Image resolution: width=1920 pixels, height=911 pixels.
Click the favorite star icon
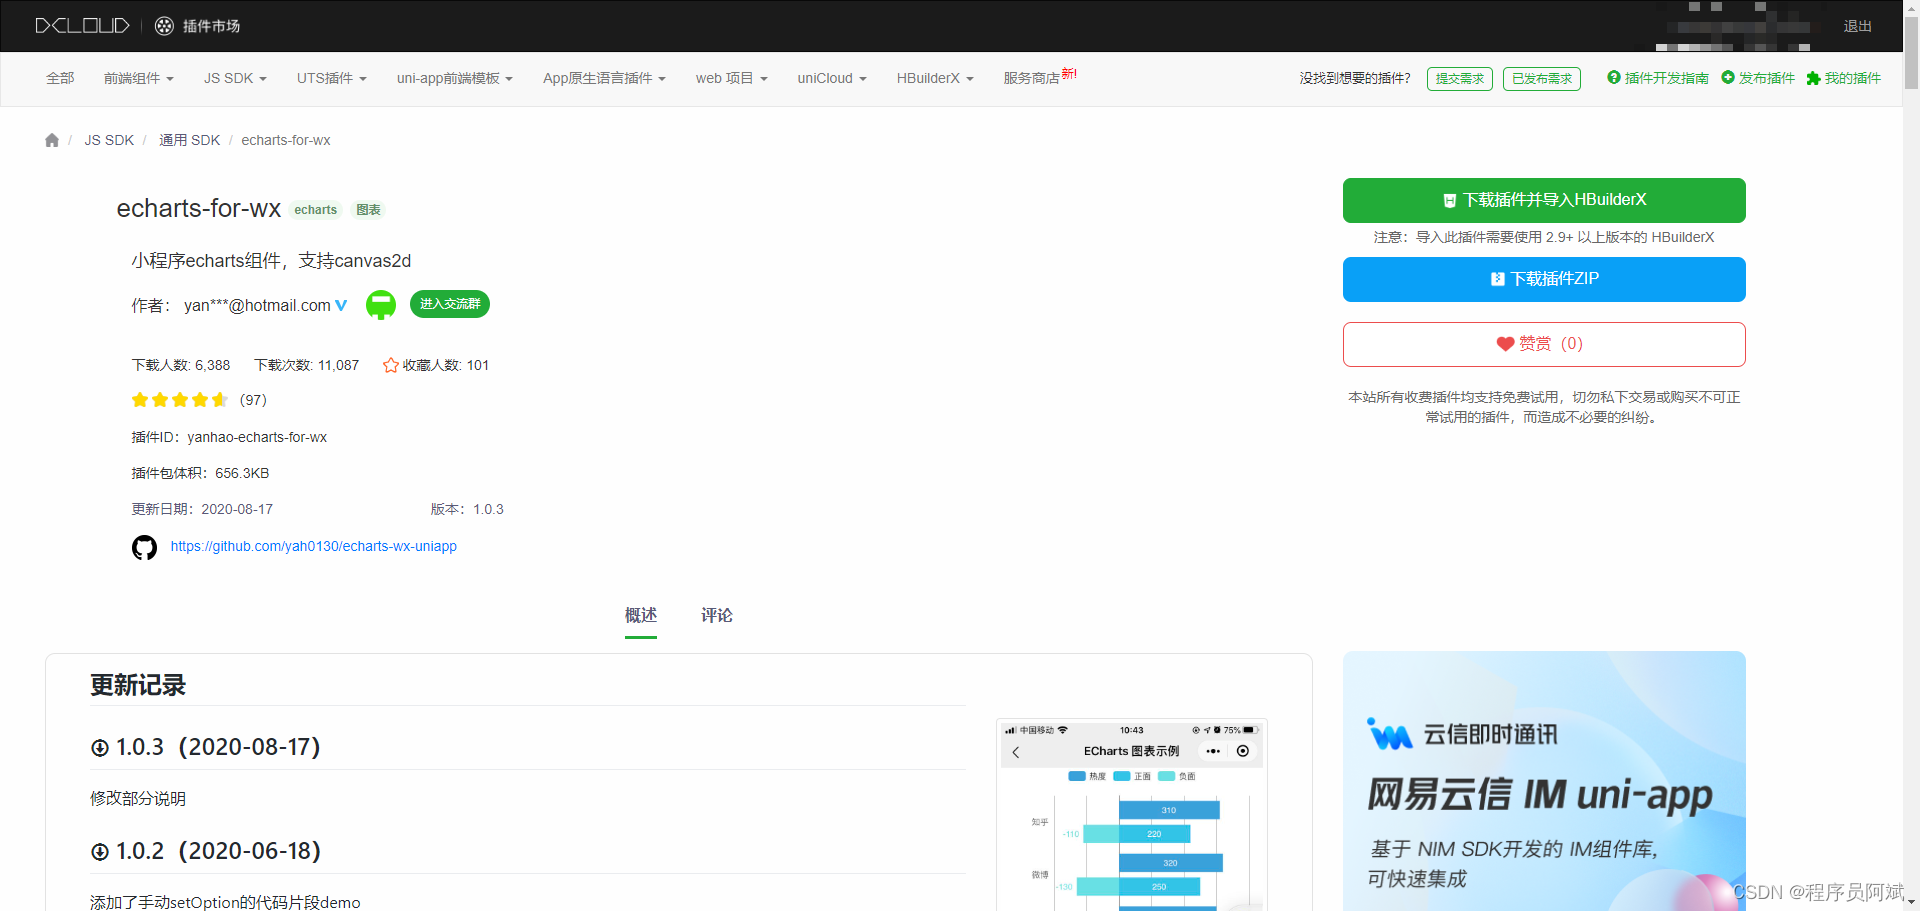click(391, 365)
